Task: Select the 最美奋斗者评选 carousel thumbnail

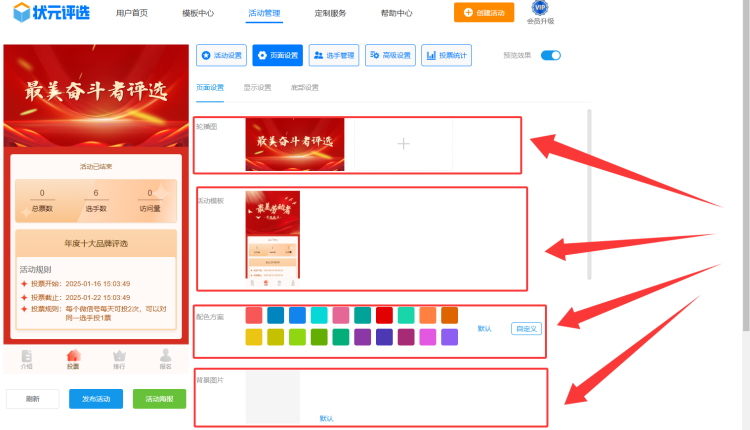Action: coord(295,144)
